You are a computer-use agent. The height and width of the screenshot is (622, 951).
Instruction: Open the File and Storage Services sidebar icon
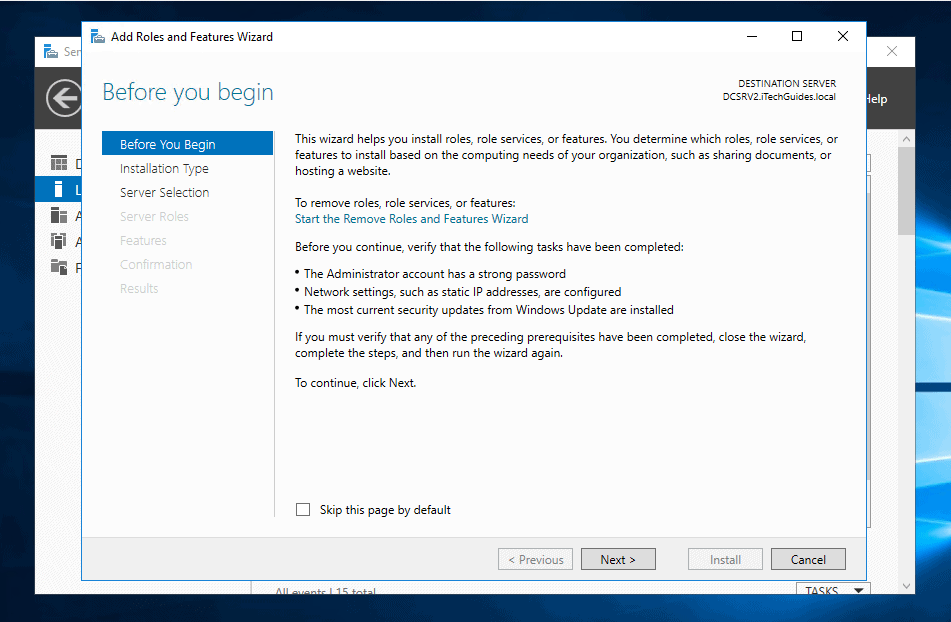(x=58, y=263)
